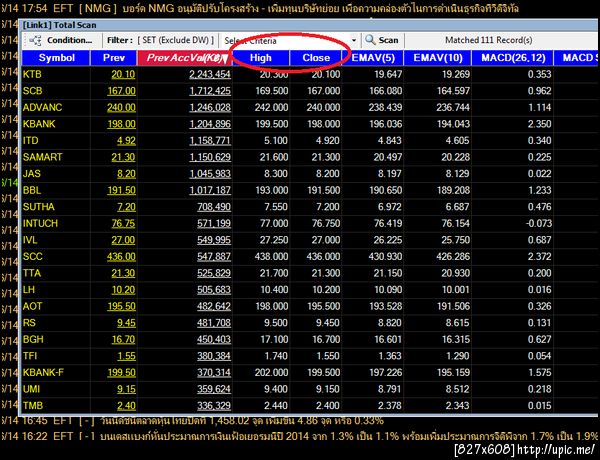The width and height of the screenshot is (600, 460).
Task: Select the ADVANC symbol
Action: pyautogui.click(x=42, y=107)
